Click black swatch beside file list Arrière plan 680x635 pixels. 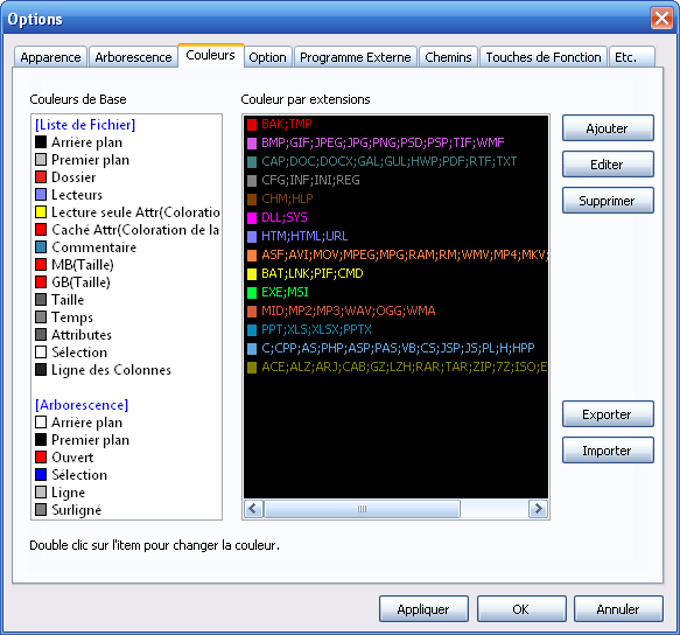pyautogui.click(x=41, y=142)
